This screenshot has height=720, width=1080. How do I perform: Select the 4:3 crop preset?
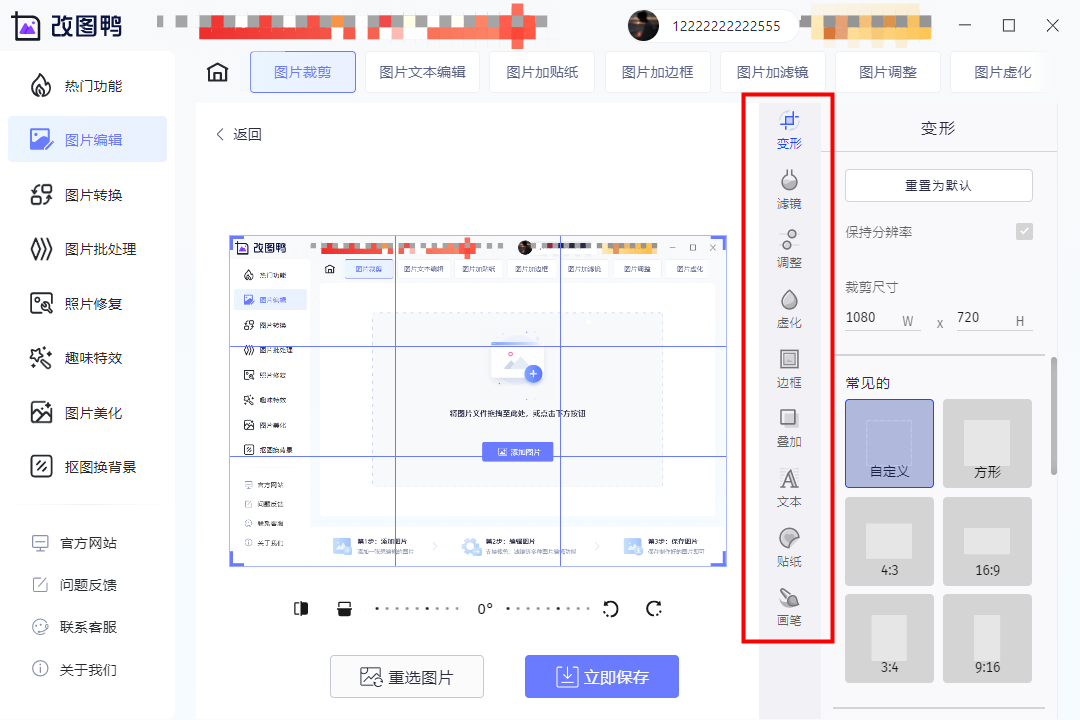click(x=889, y=542)
